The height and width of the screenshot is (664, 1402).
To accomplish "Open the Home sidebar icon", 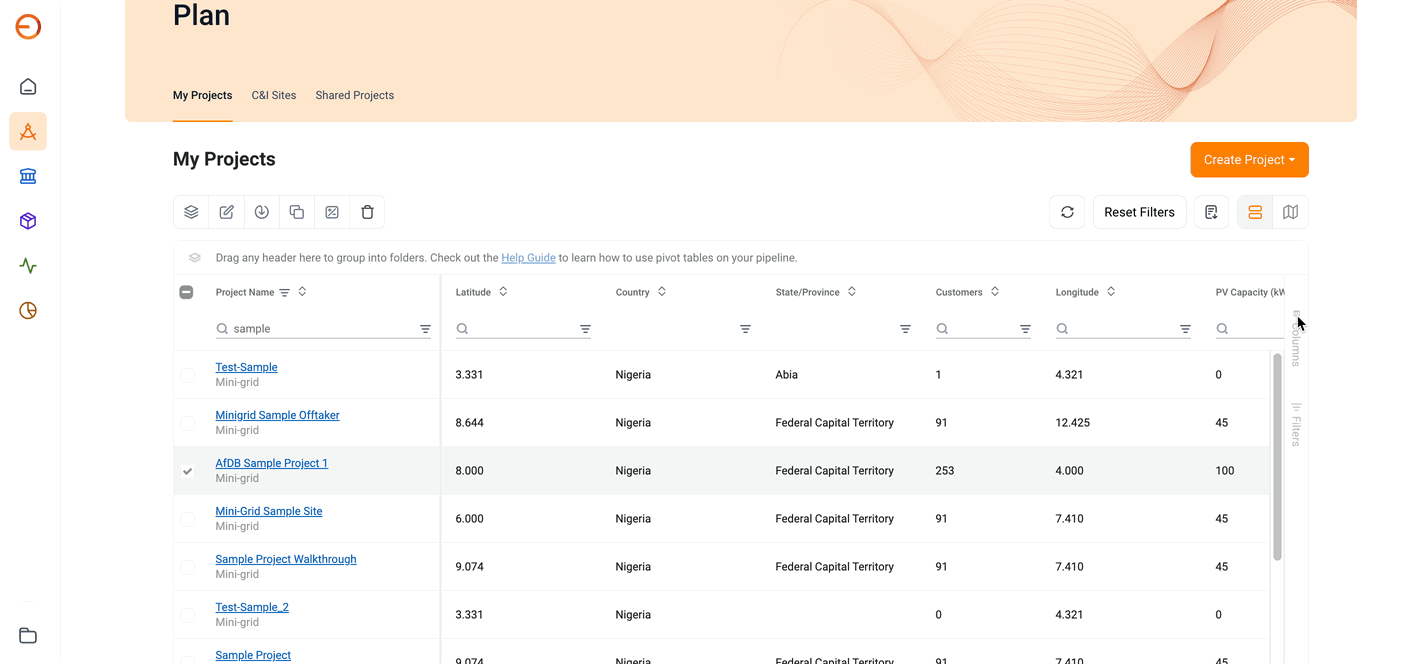I will tap(28, 87).
